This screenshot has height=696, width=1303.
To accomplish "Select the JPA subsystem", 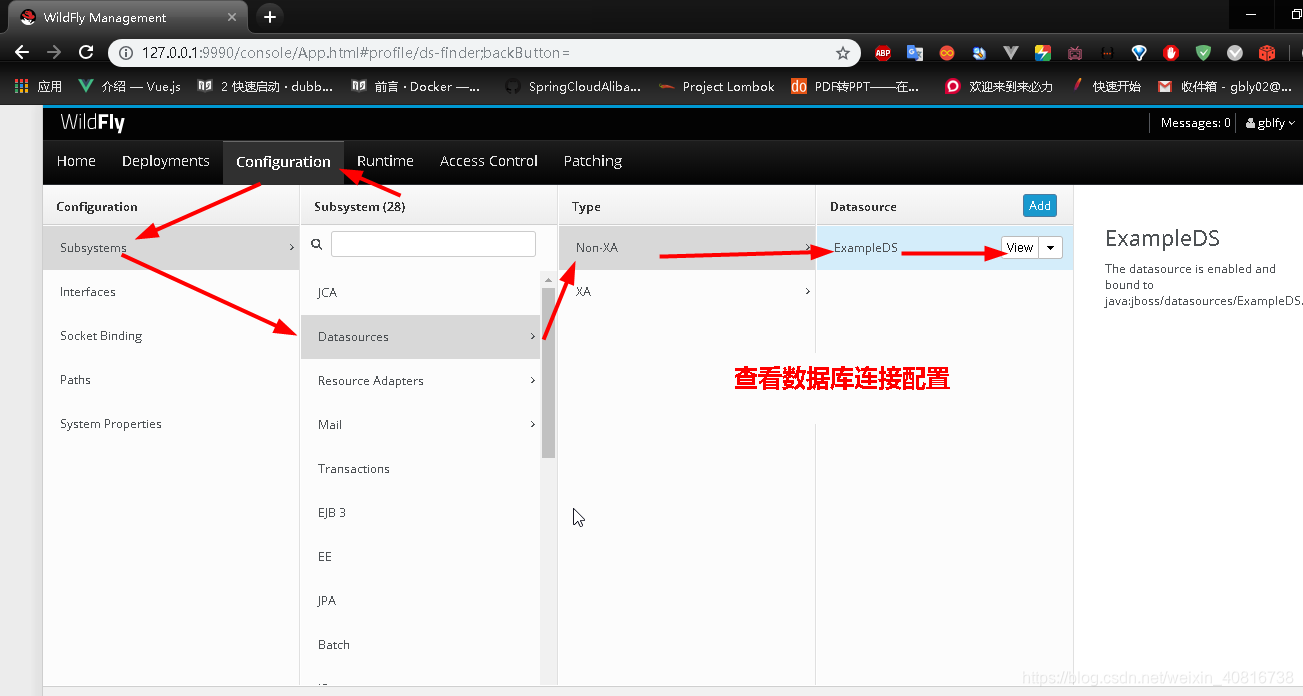I will pyautogui.click(x=420, y=601).
